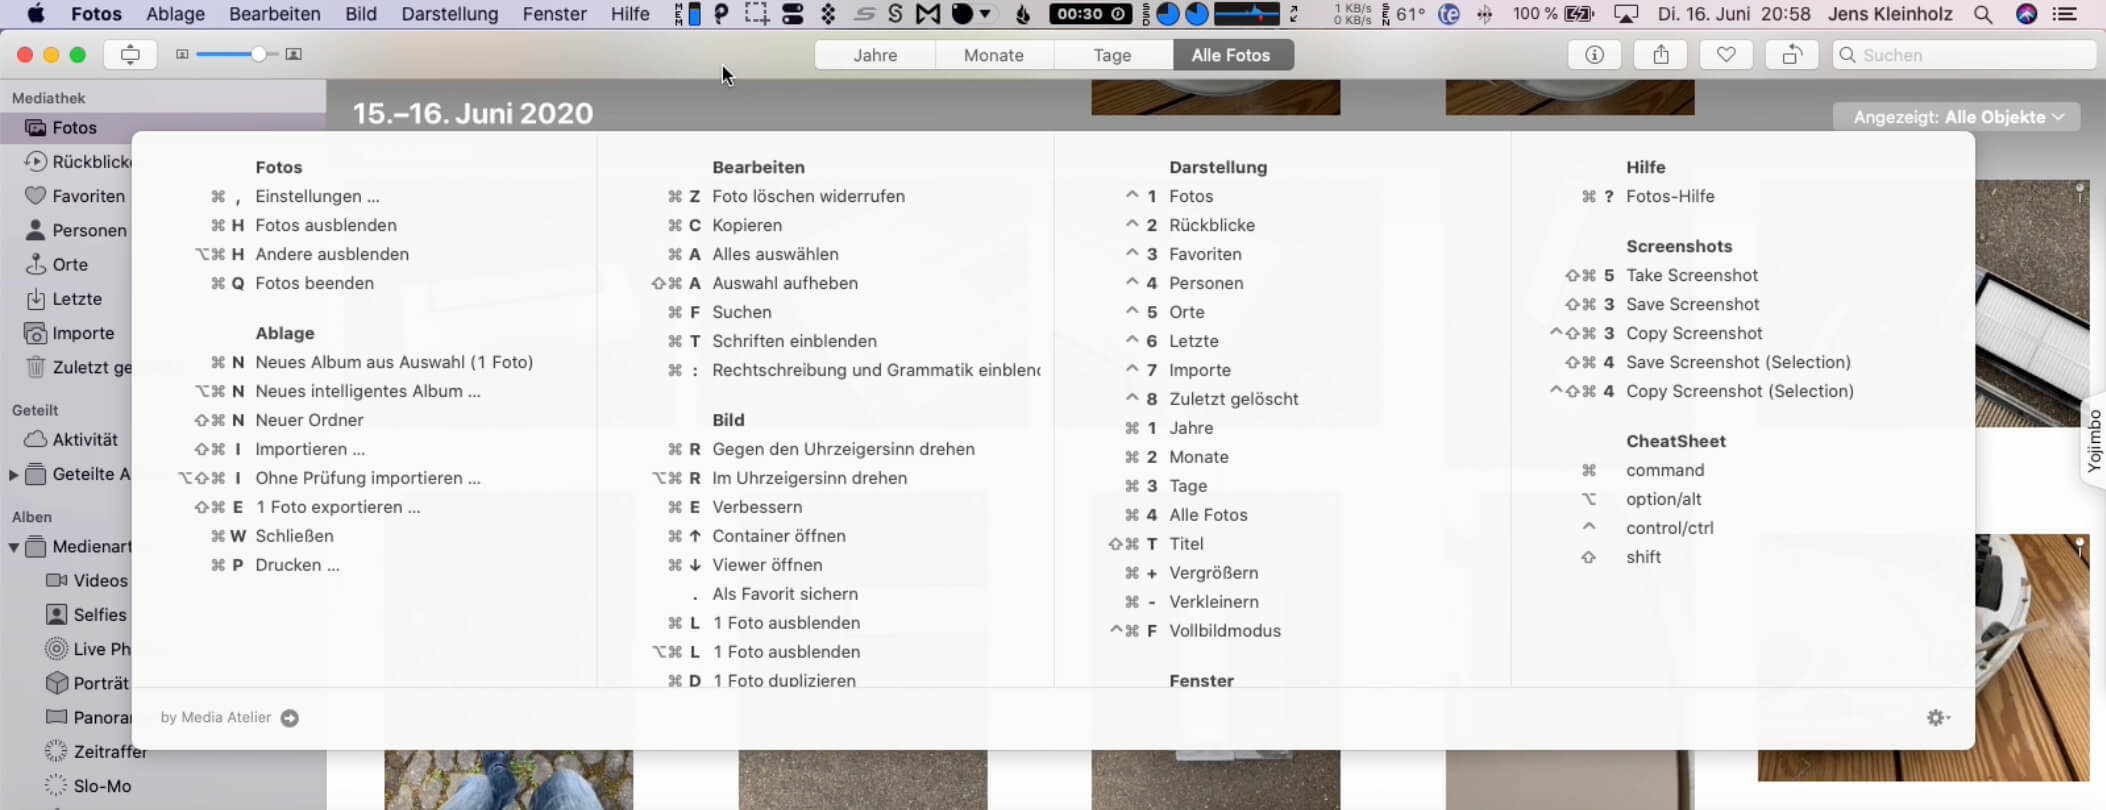
Task: Open Selfies media type album
Action: (87, 614)
